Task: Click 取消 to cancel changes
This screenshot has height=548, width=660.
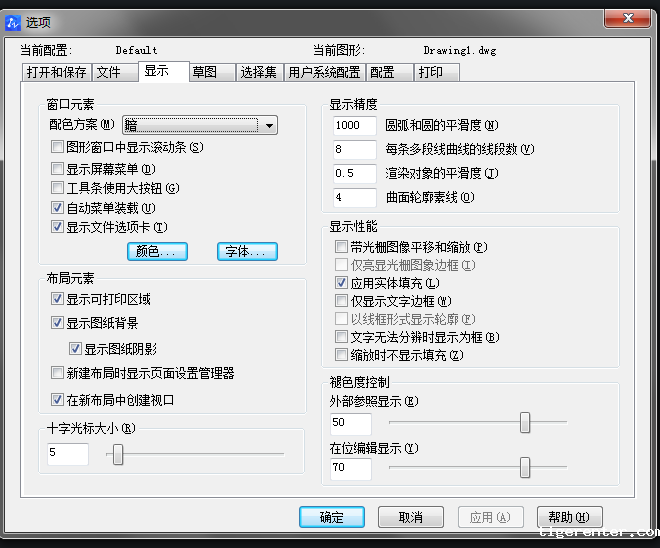Action: click(410, 517)
